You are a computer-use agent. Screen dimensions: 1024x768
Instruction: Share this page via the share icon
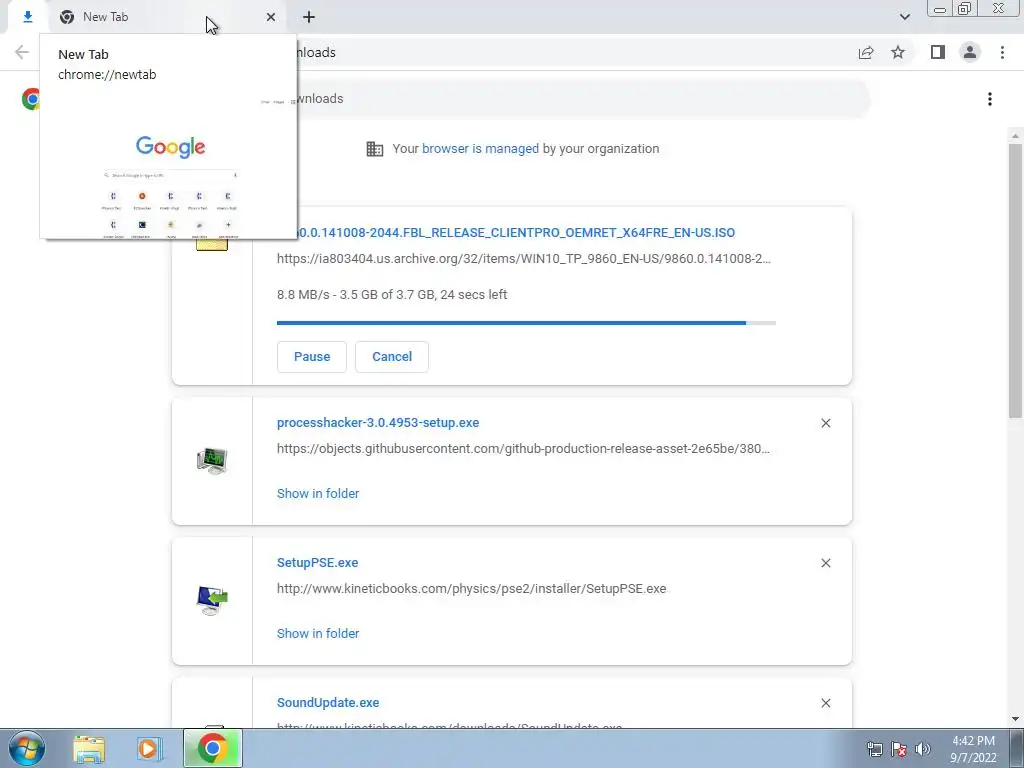[866, 52]
